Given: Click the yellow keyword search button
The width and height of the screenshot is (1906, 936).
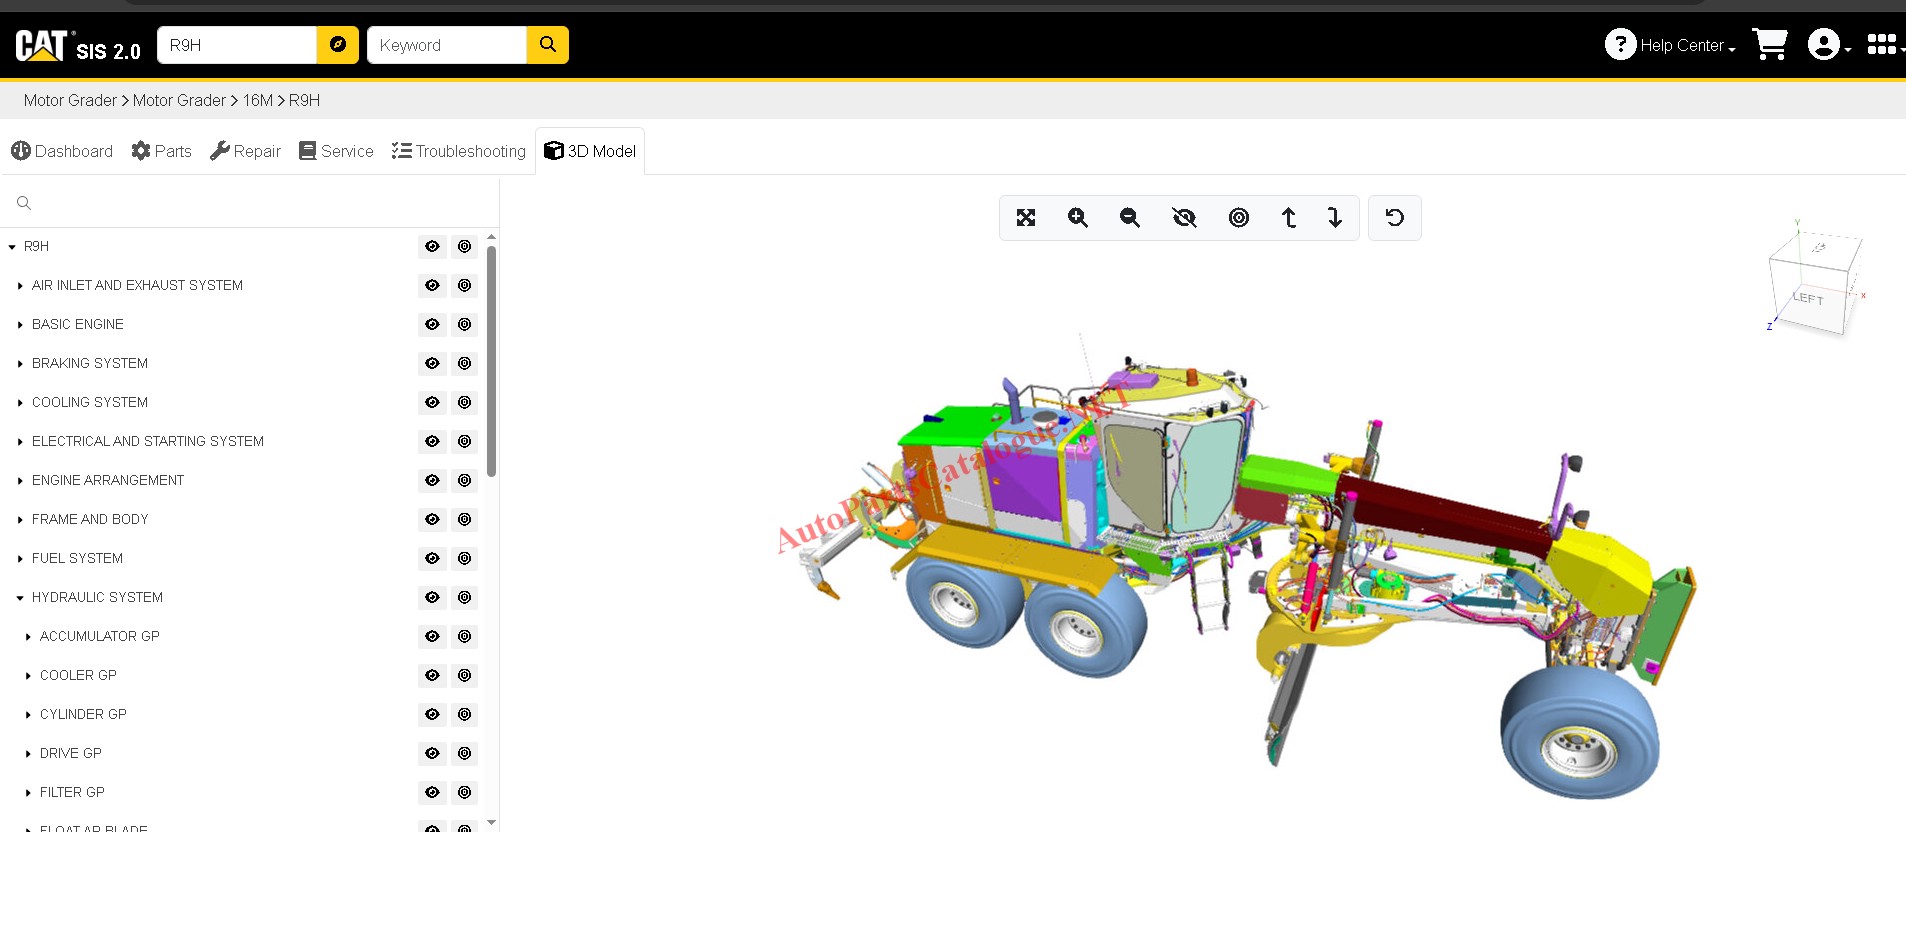Looking at the screenshot, I should tap(548, 45).
